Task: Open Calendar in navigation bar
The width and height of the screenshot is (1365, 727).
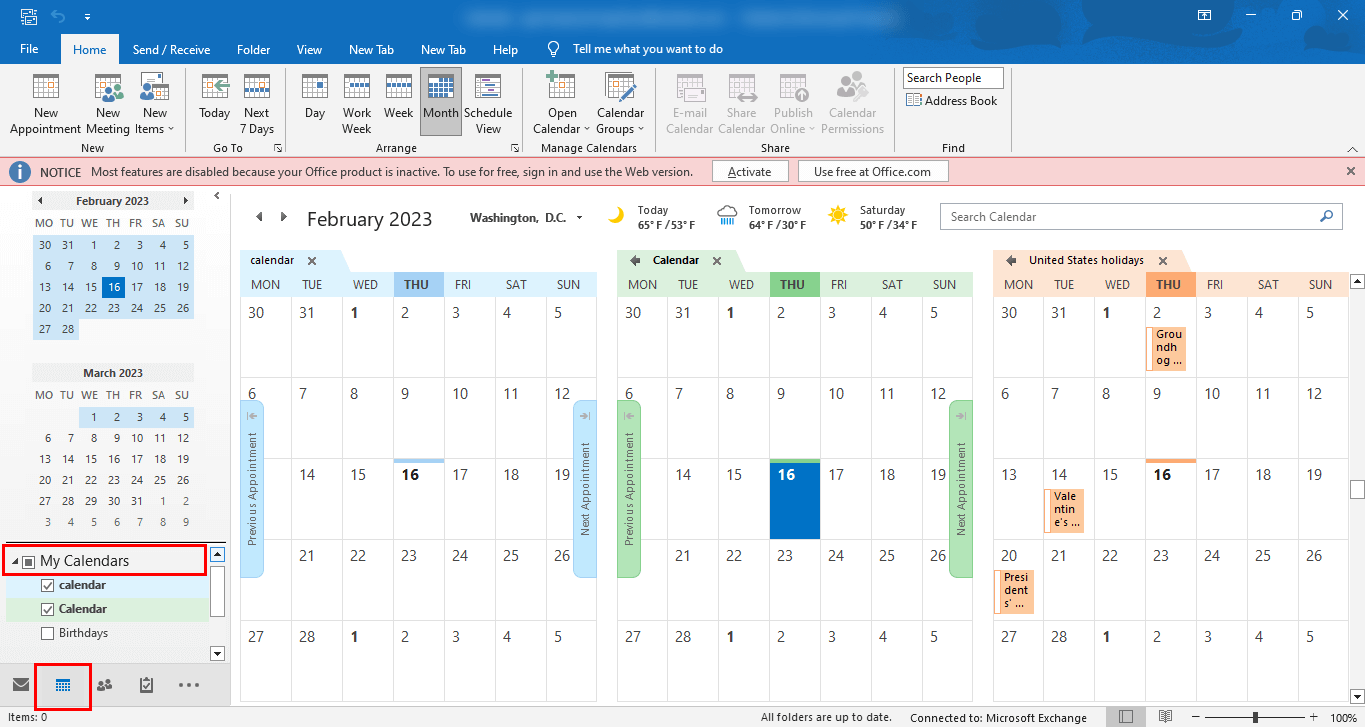Action: click(63, 685)
